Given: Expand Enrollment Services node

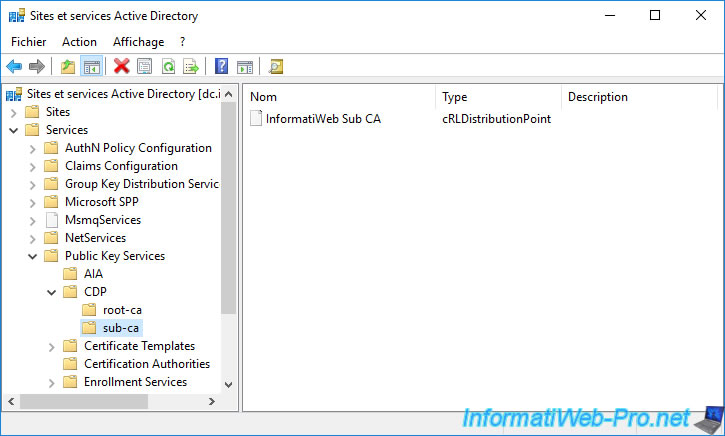Looking at the screenshot, I should point(51,383).
